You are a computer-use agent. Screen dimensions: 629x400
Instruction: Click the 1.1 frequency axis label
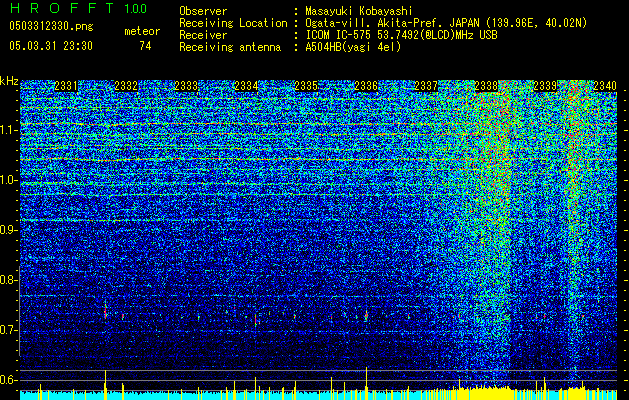(9, 130)
